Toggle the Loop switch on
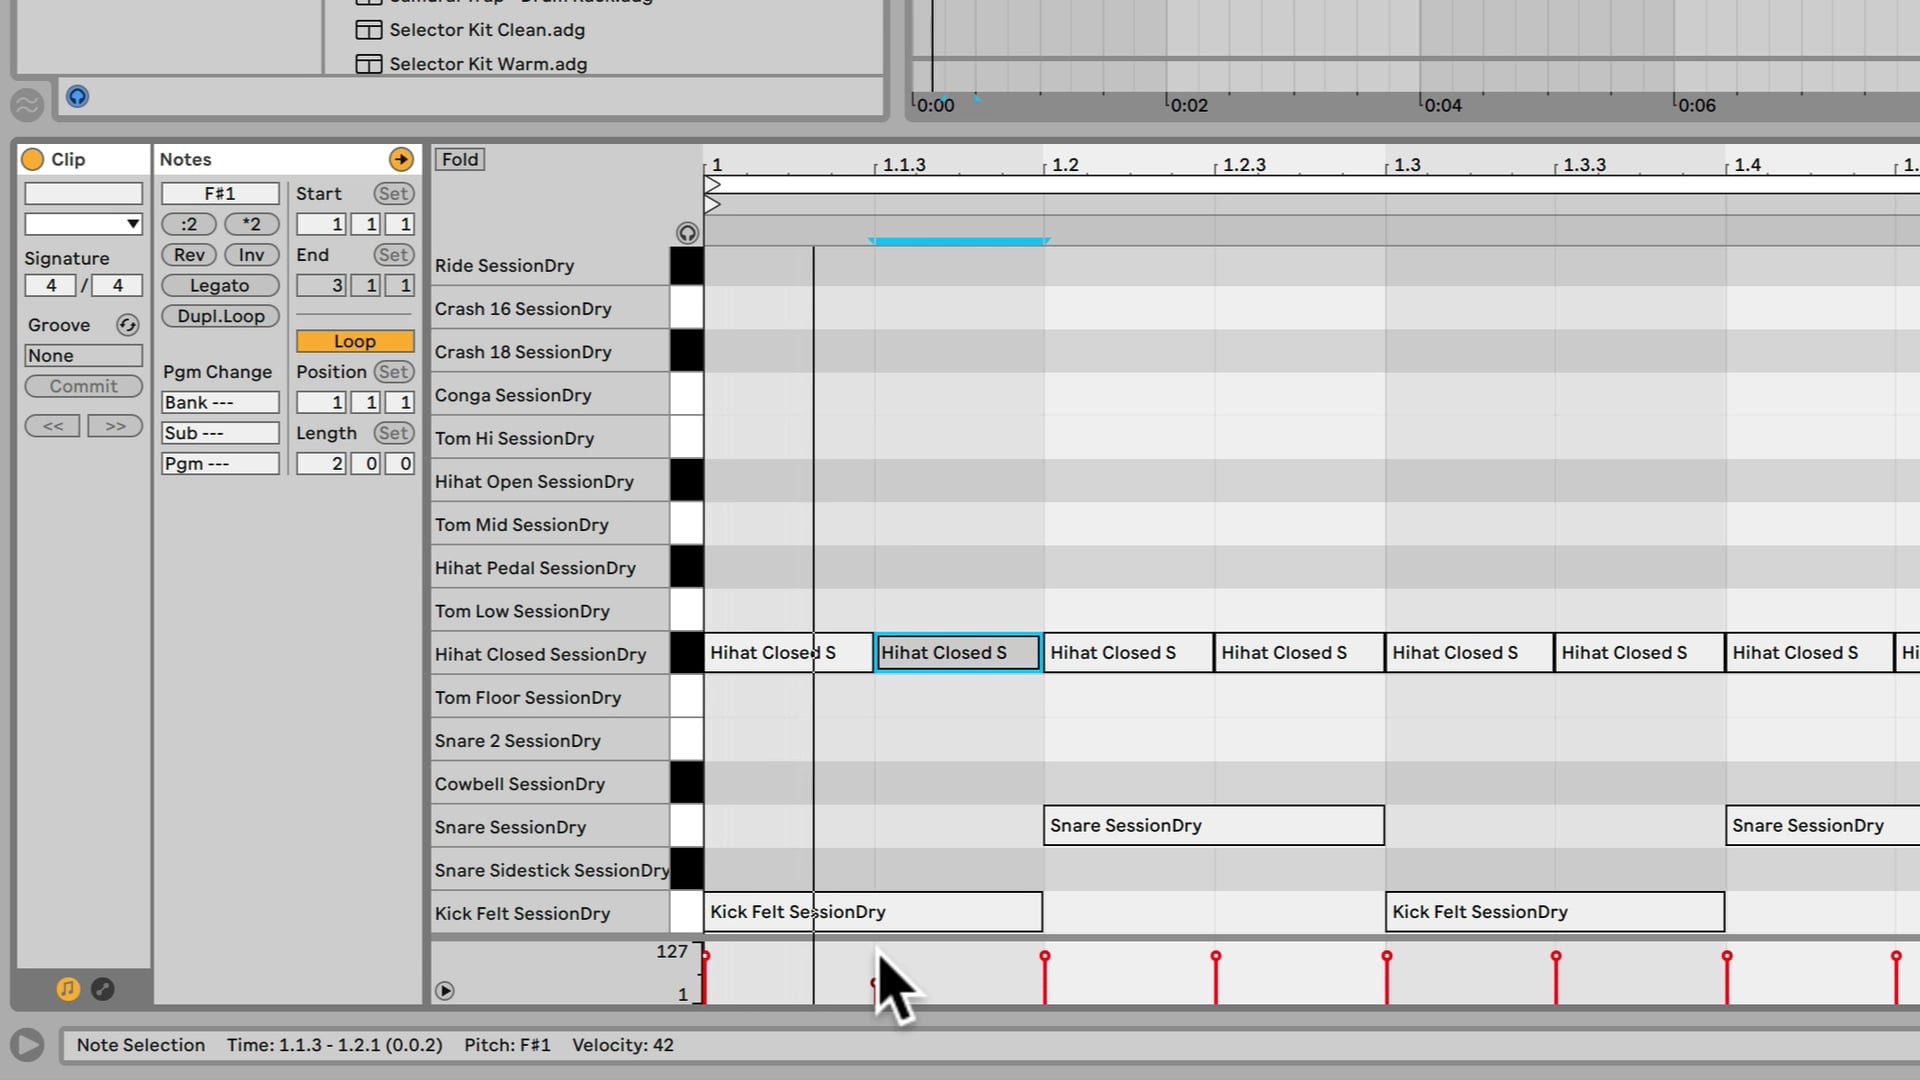Image resolution: width=1920 pixels, height=1080 pixels. (x=354, y=341)
